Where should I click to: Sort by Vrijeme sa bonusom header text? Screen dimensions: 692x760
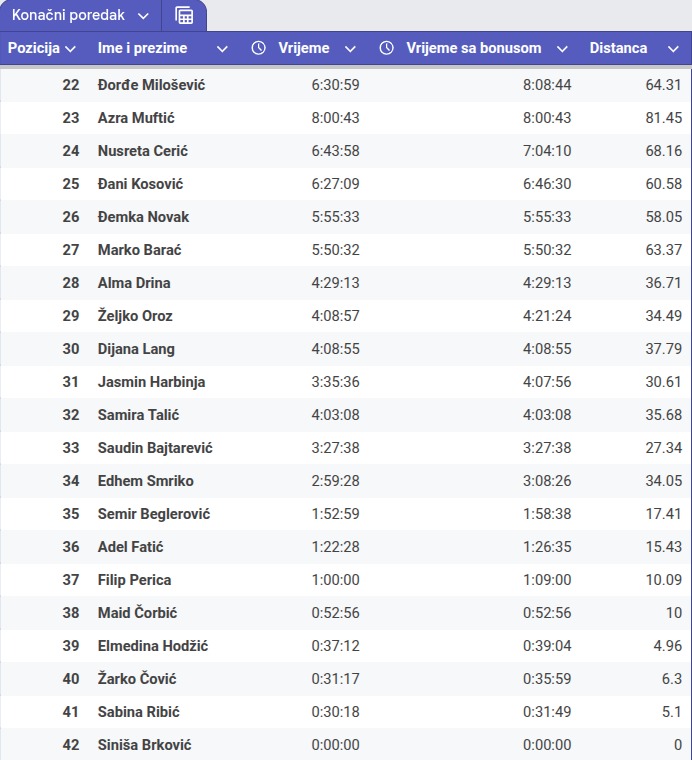473,48
